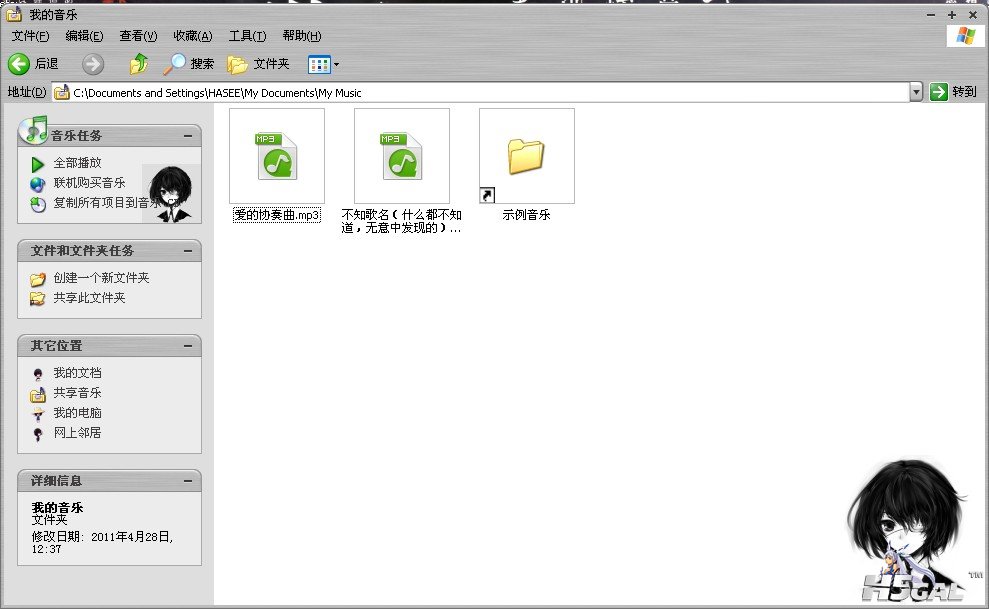Click the Up folder toolbar icon

(139, 64)
